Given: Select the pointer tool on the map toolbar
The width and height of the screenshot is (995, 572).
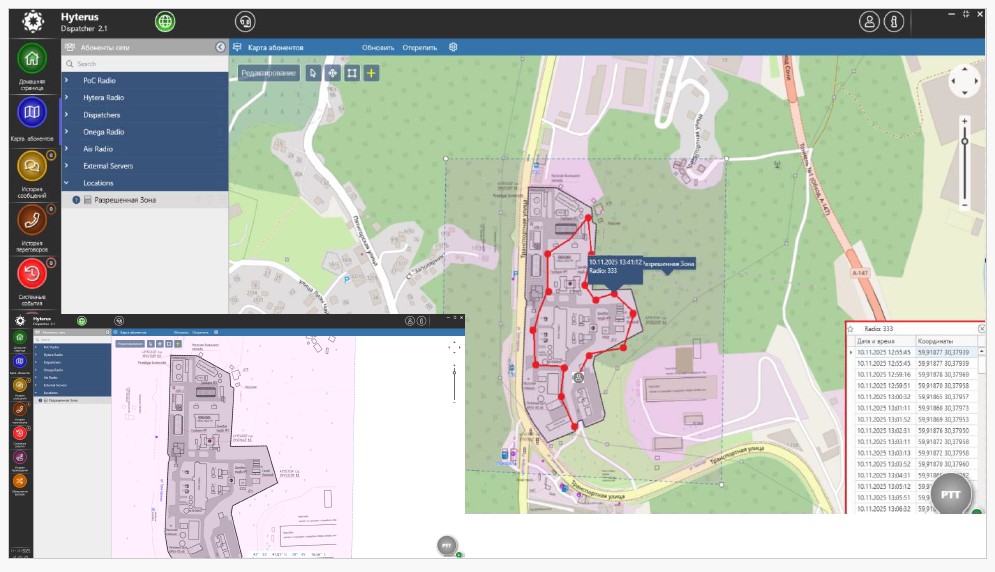Looking at the screenshot, I should (x=313, y=73).
